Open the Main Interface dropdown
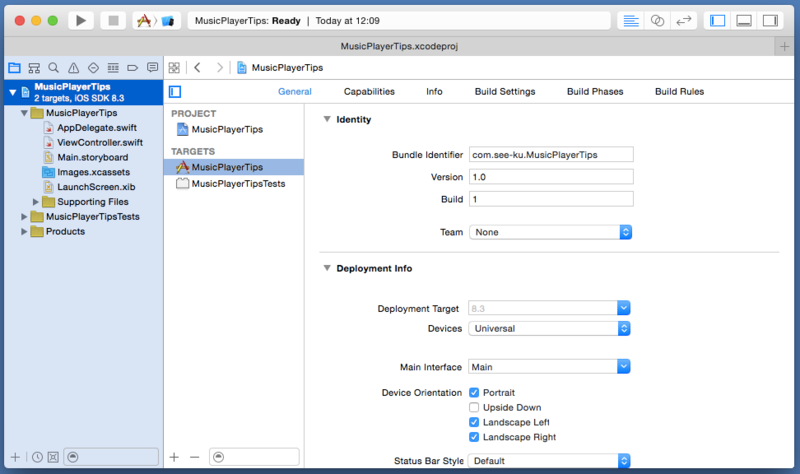The height and width of the screenshot is (474, 800). click(623, 367)
